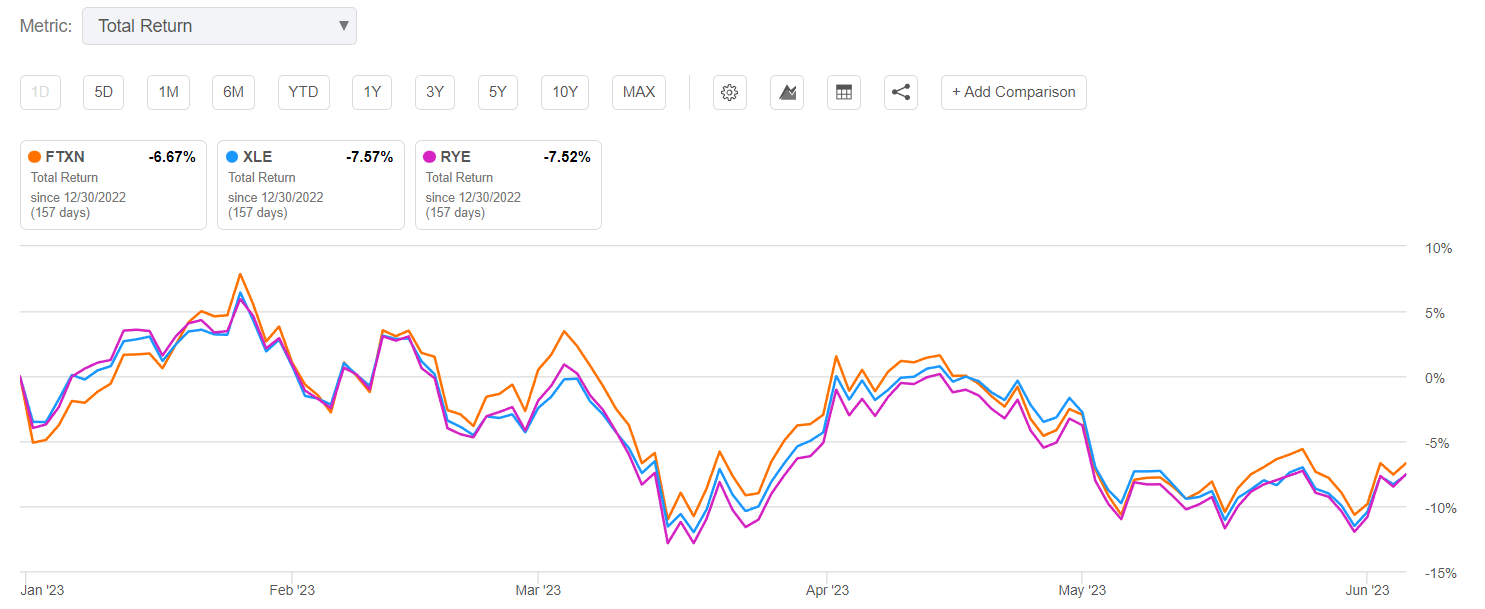Switch to the YTD time range

coord(303,92)
